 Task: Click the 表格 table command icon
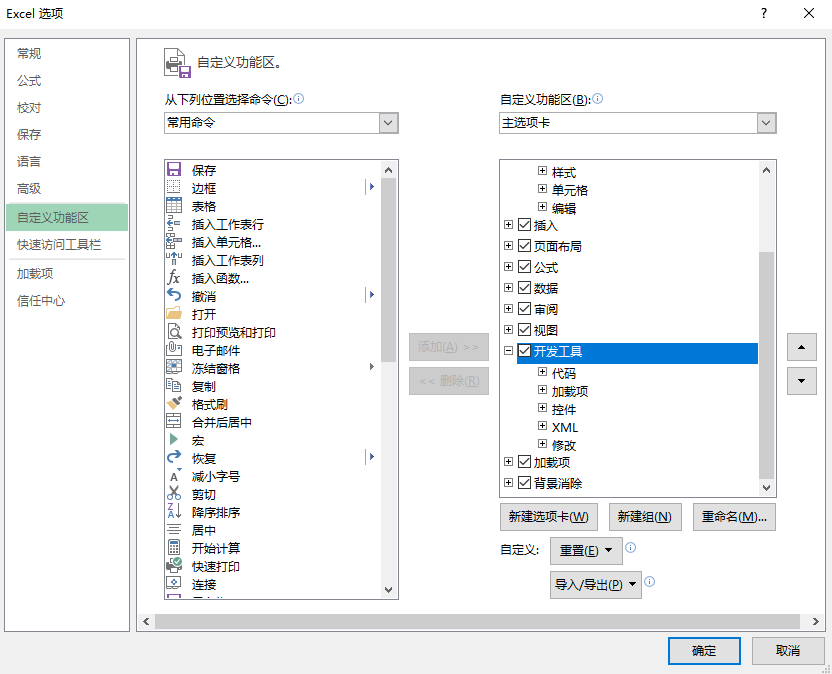tap(174, 206)
